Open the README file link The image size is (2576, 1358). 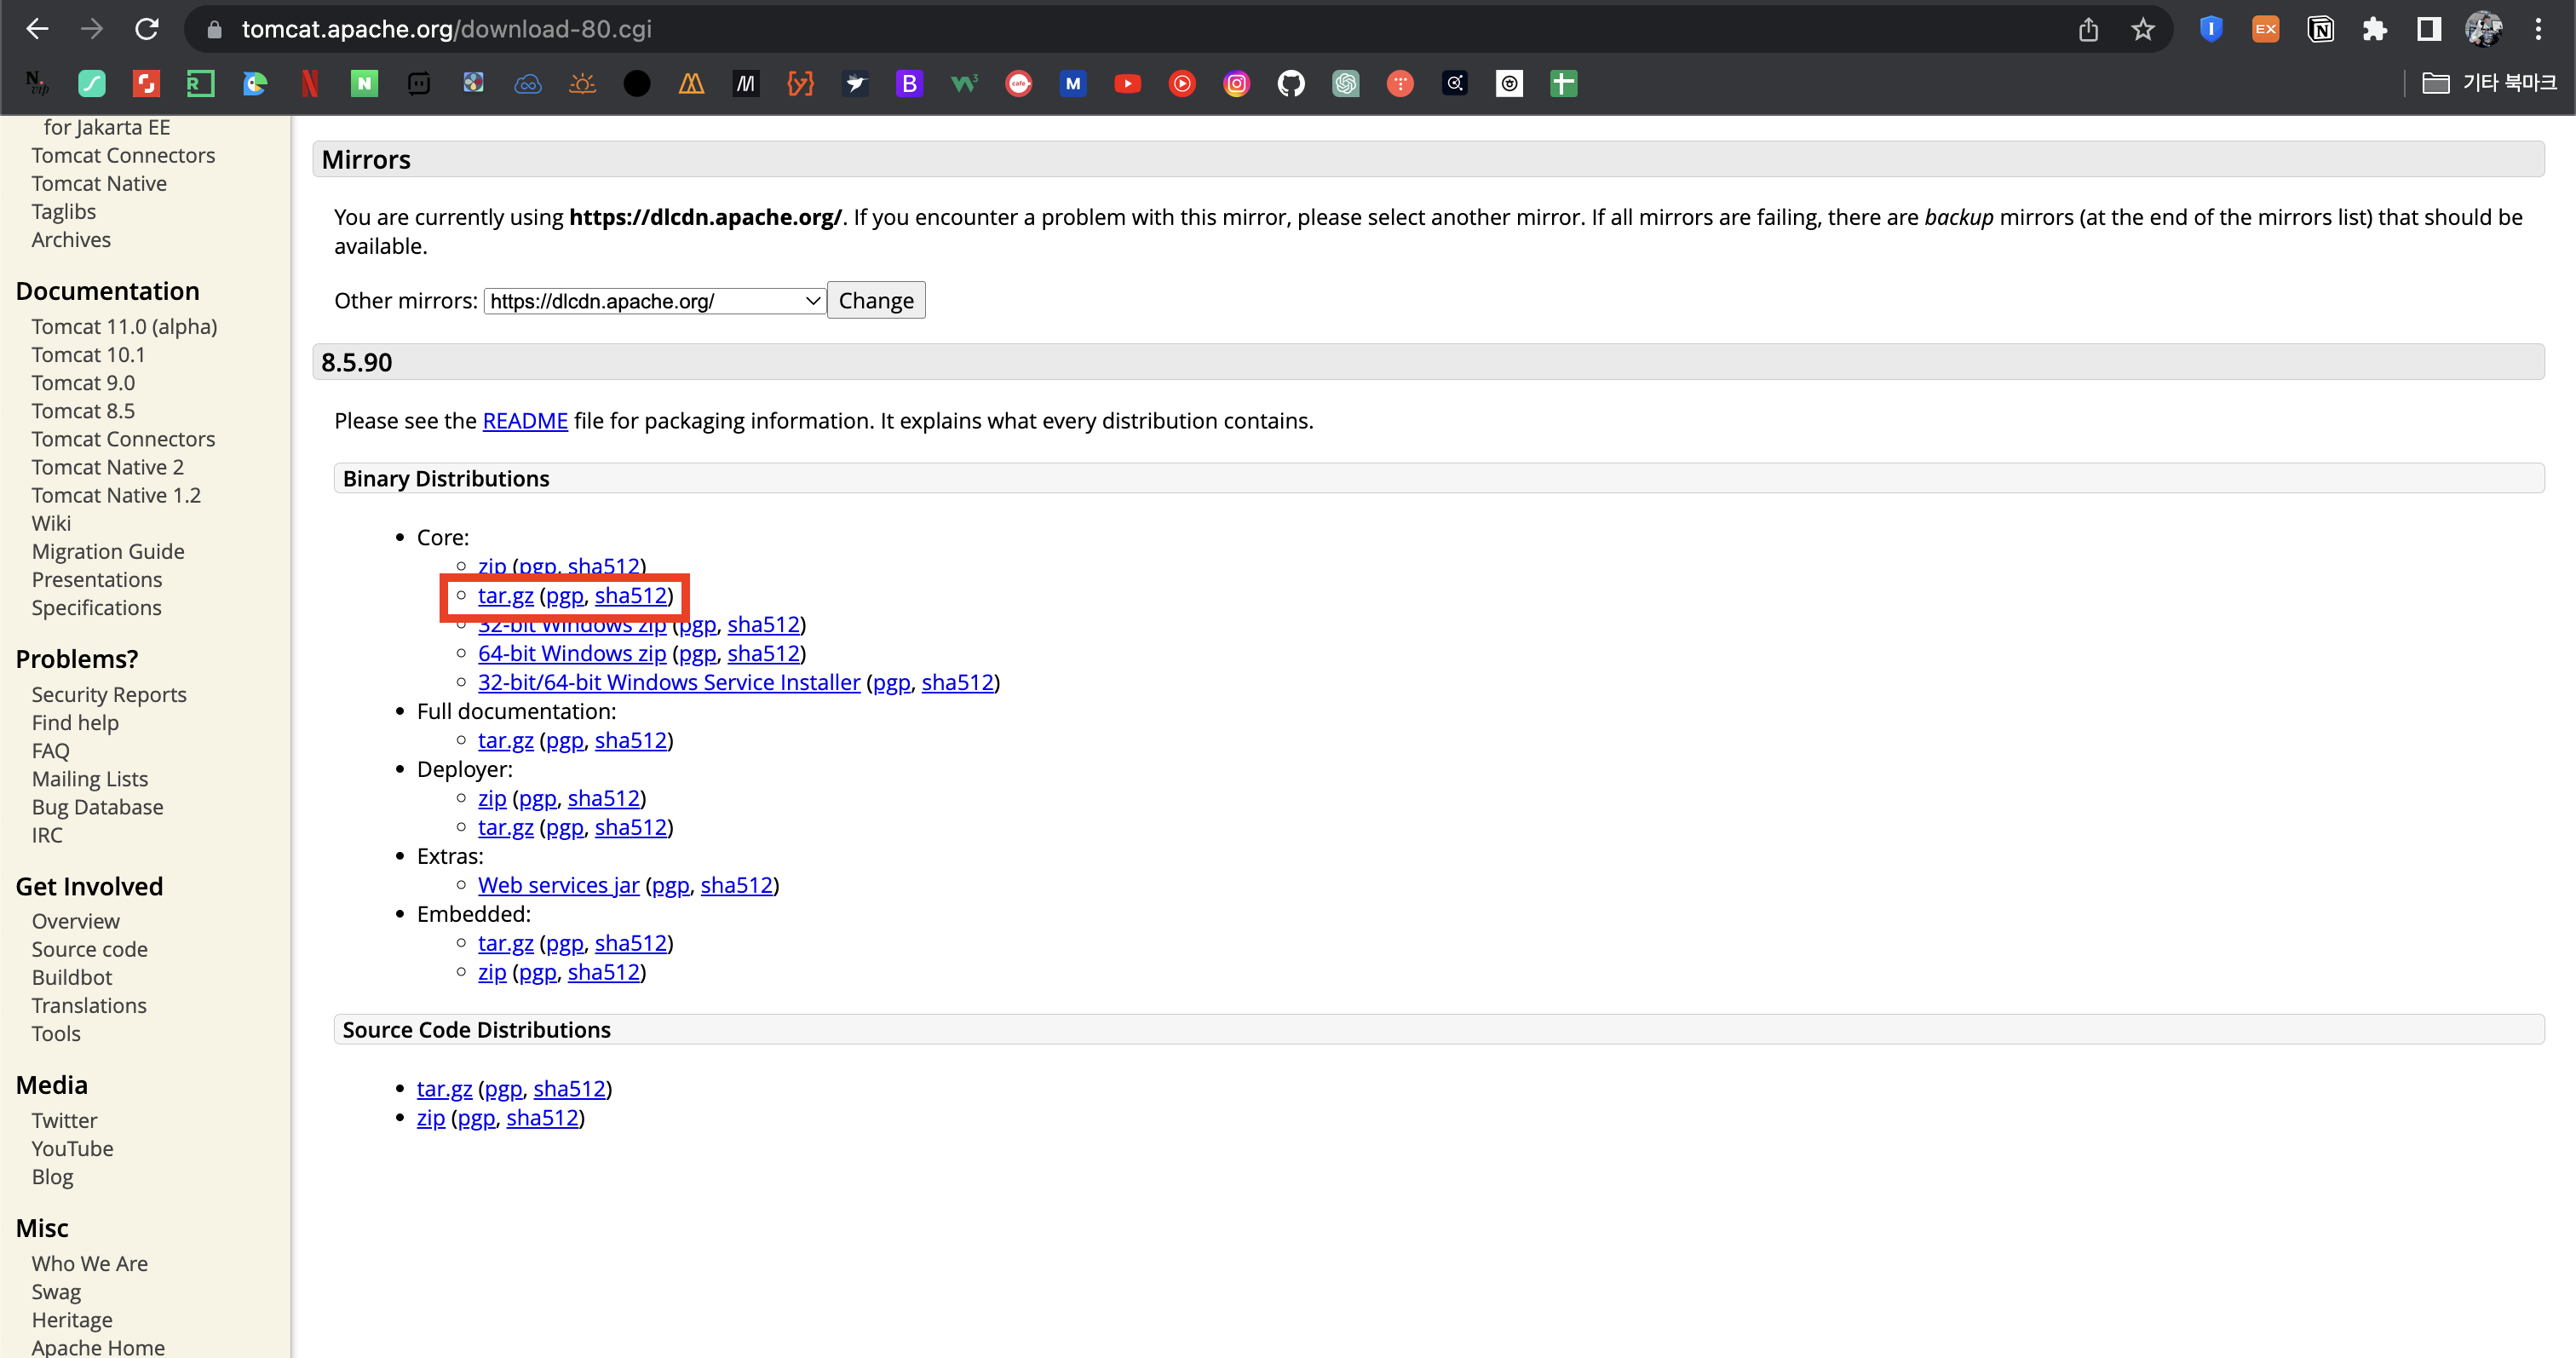[x=524, y=421]
